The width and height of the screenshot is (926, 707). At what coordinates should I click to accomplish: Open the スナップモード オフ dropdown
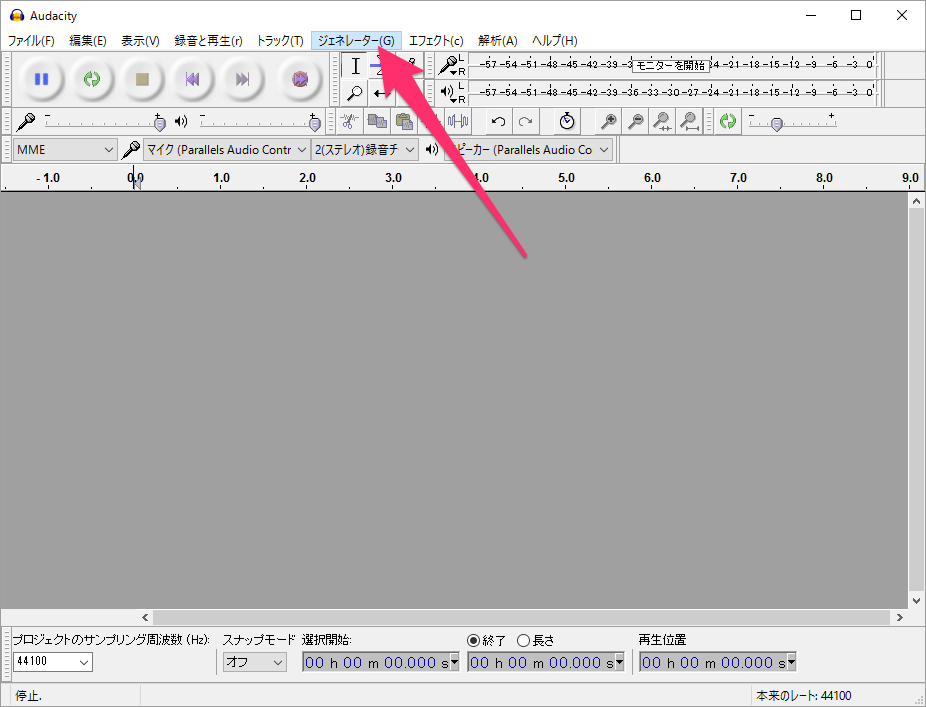255,662
